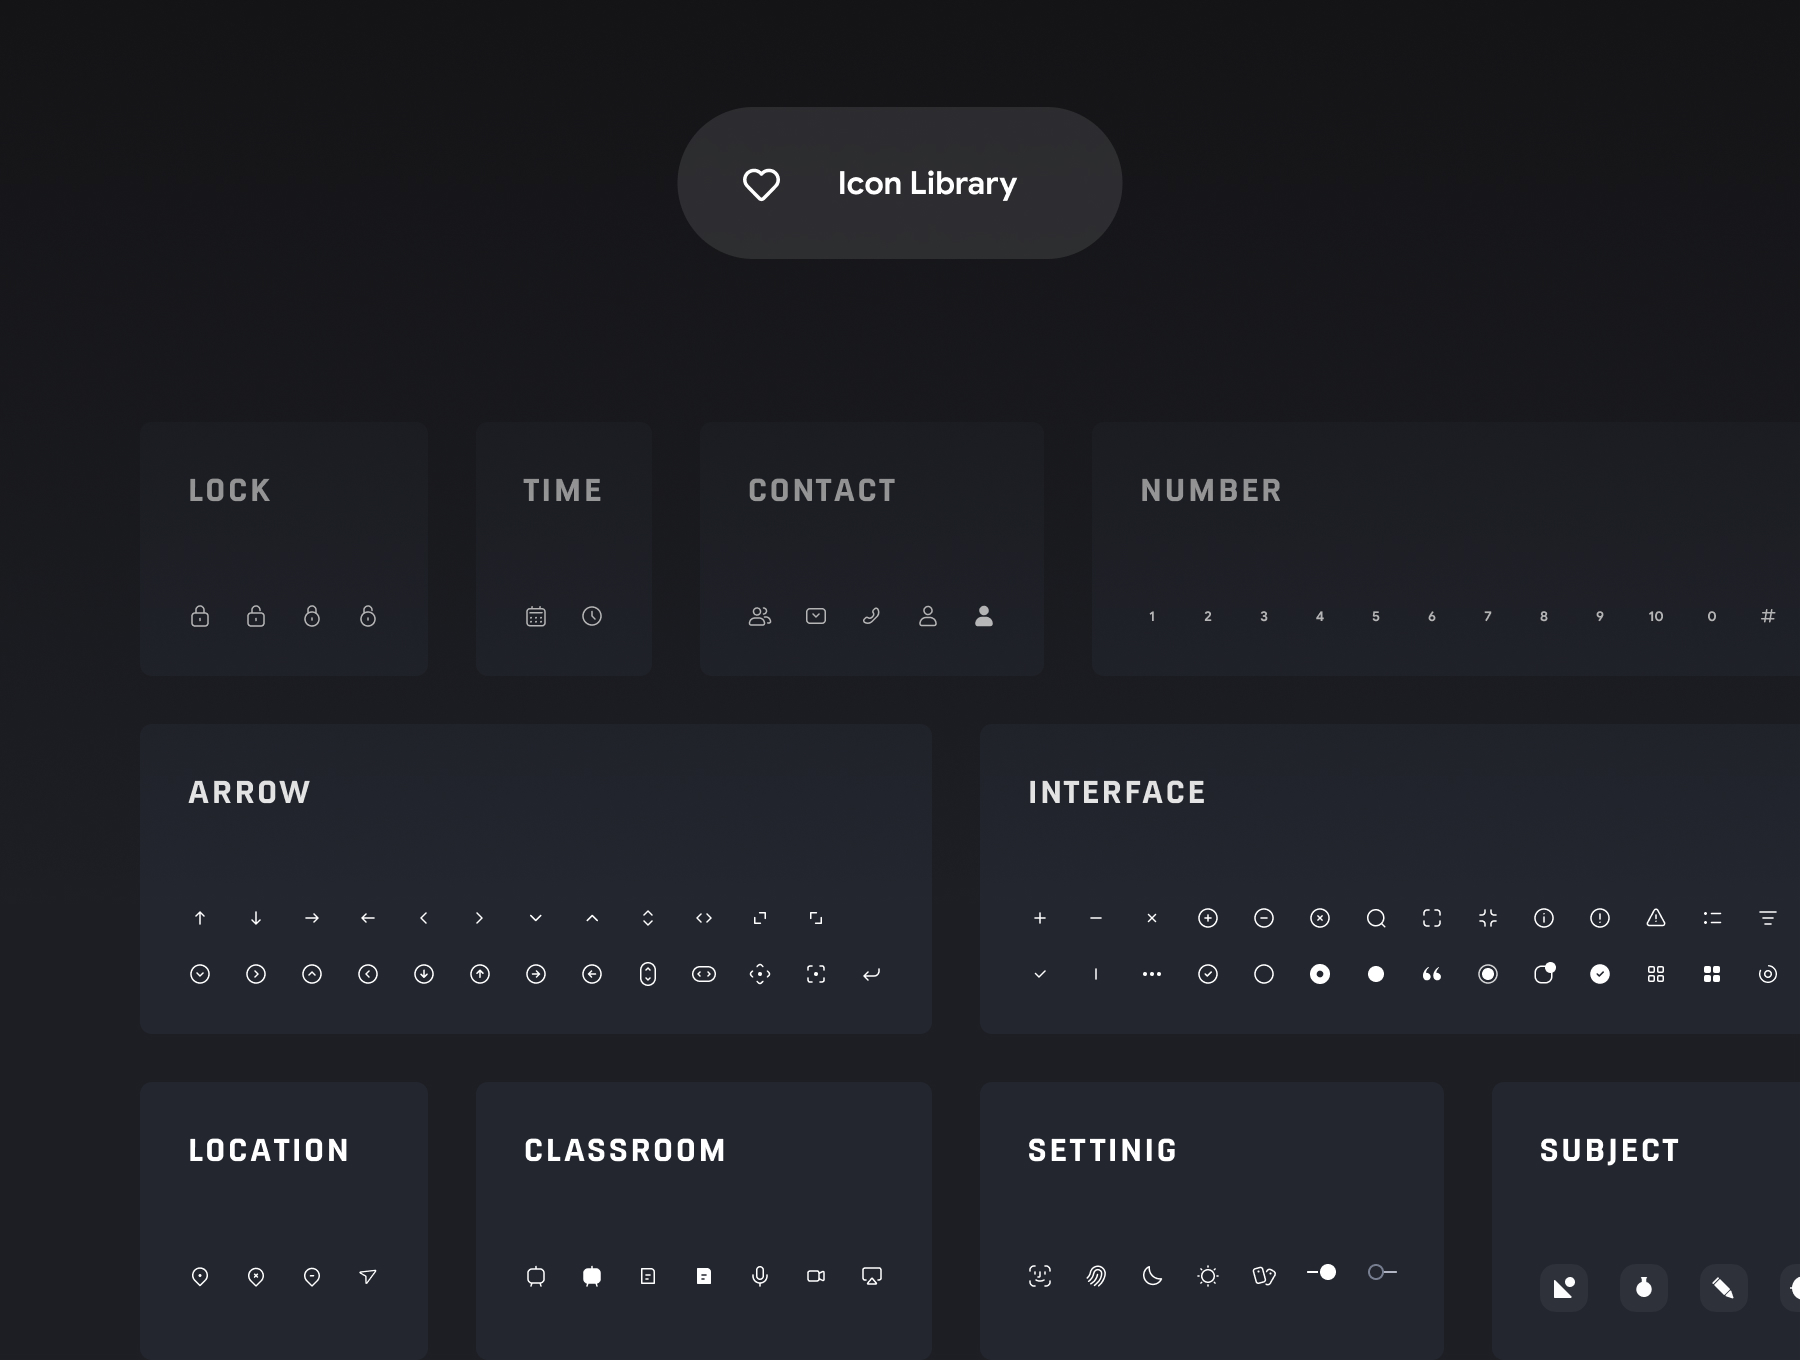Select the empty circle radio button in Interface
Viewport: 1800px width, 1360px height.
click(1264, 974)
